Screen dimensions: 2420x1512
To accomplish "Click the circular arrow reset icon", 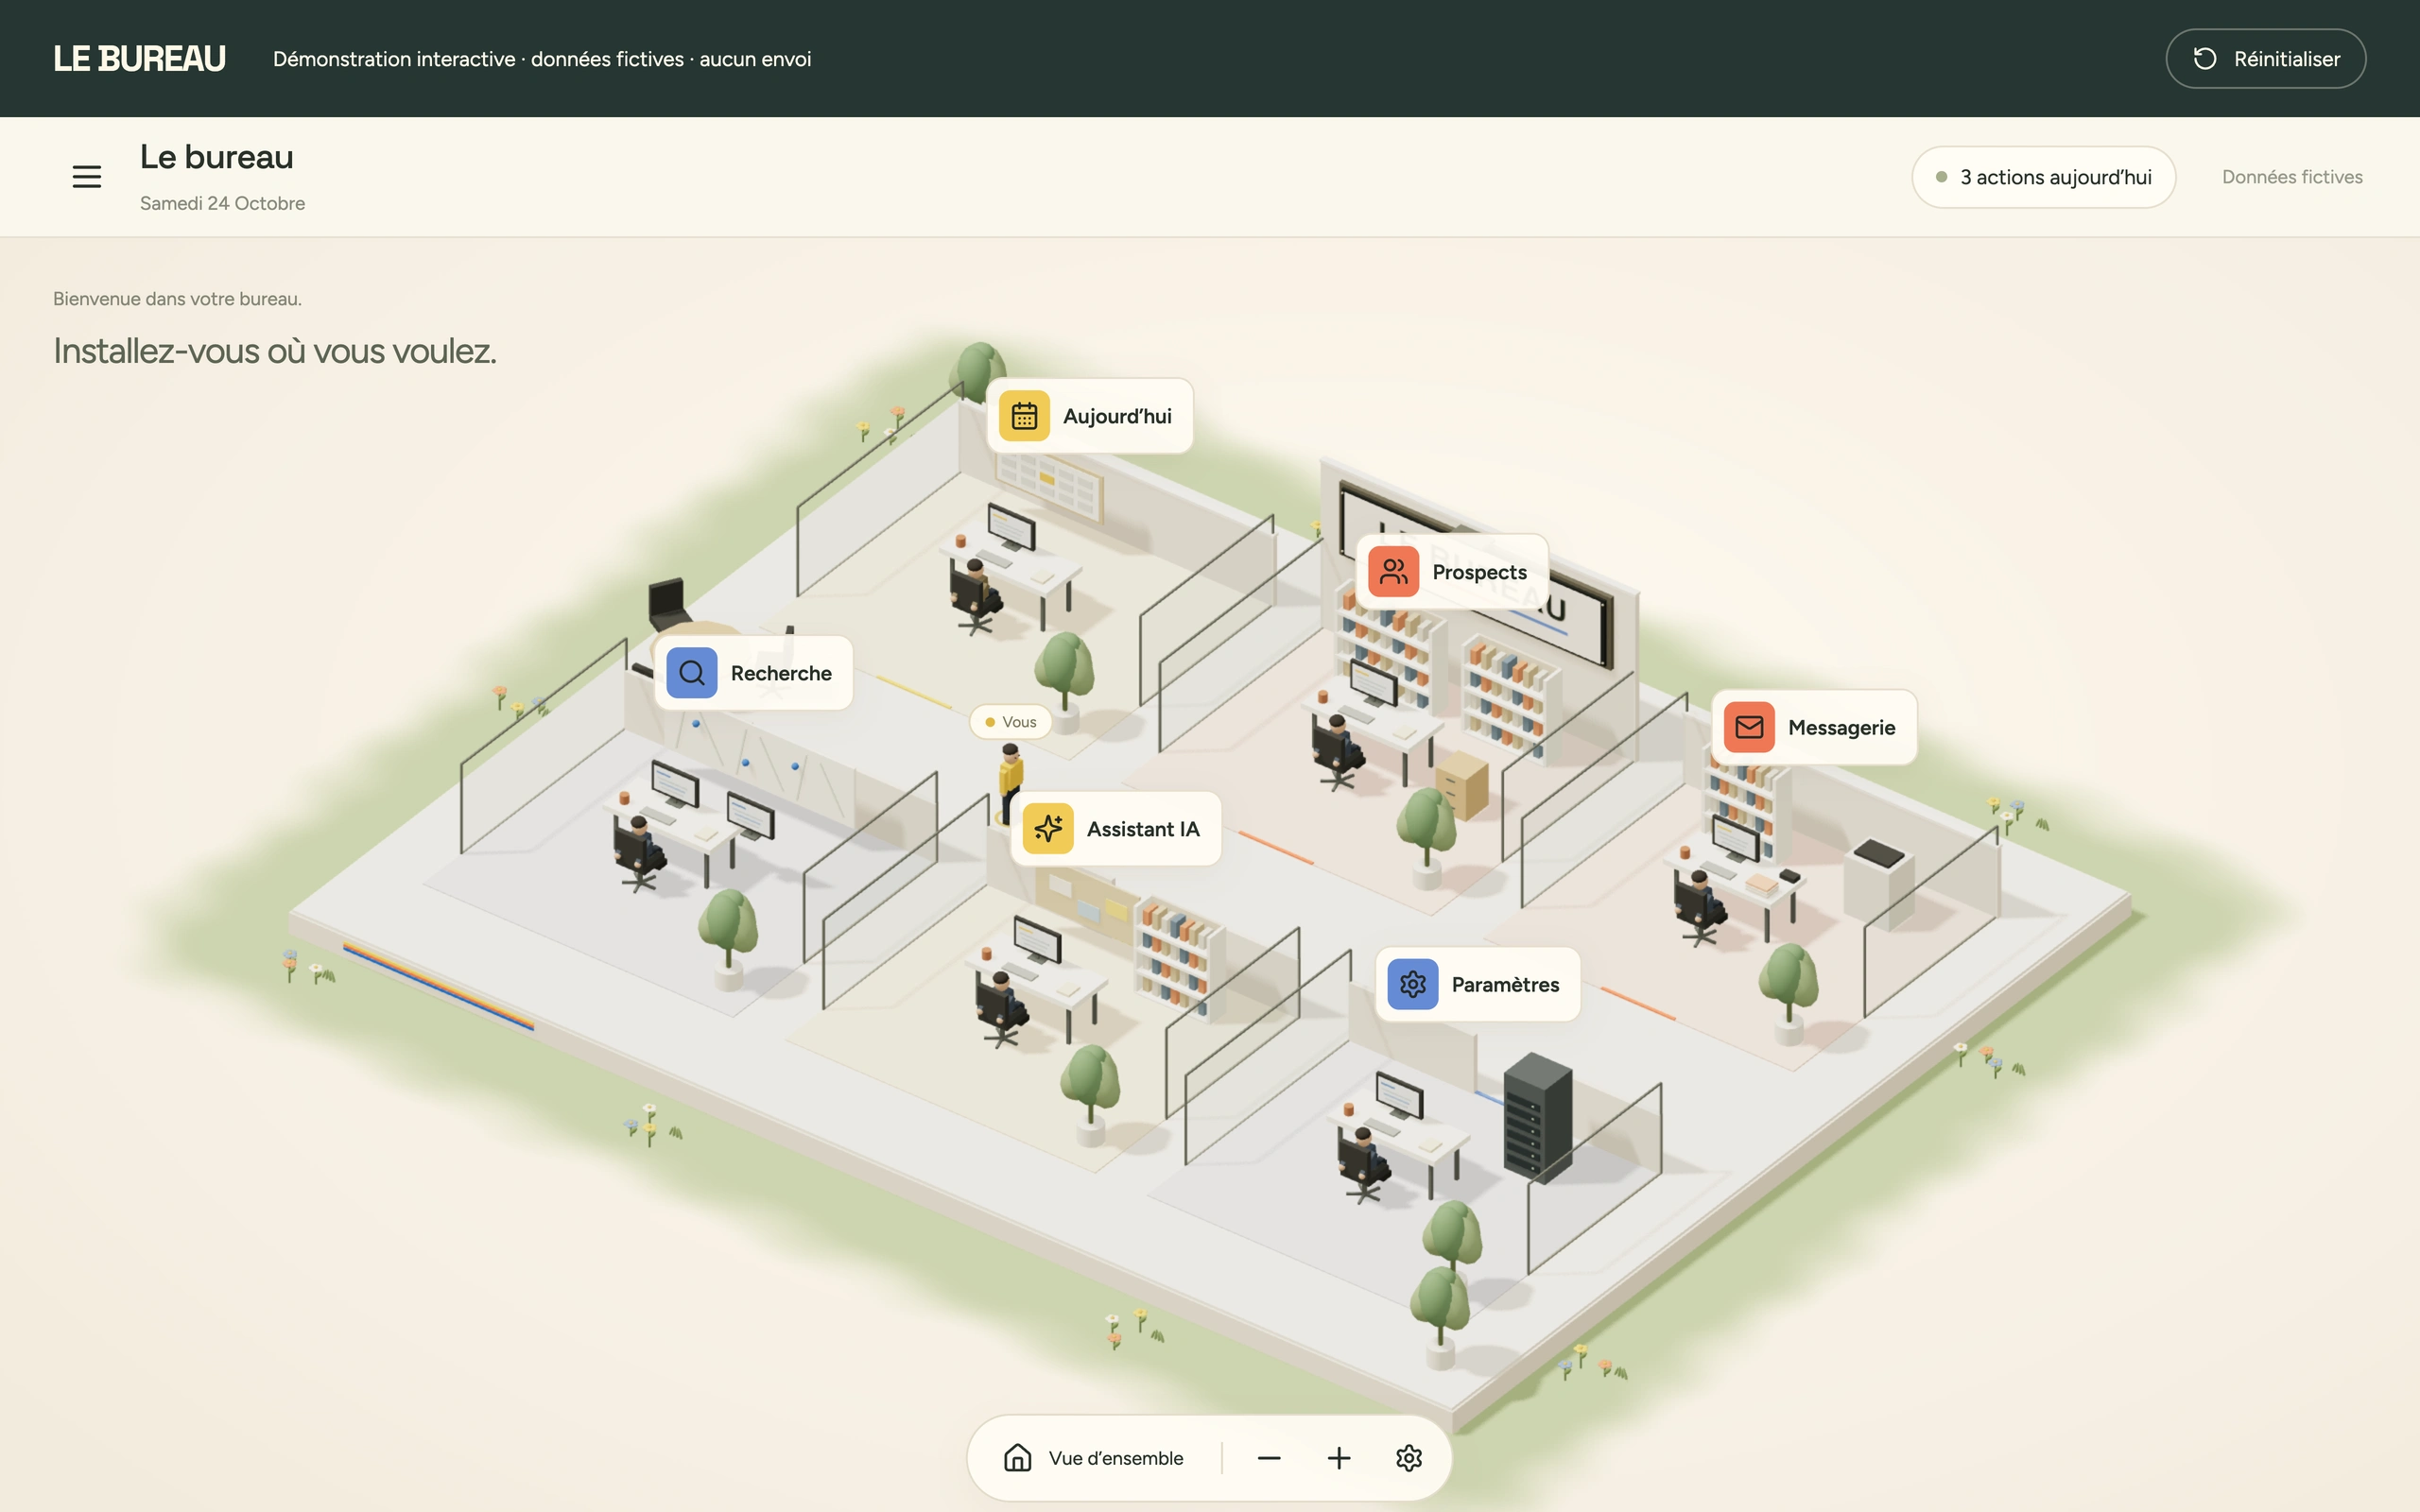I will click(x=2205, y=59).
